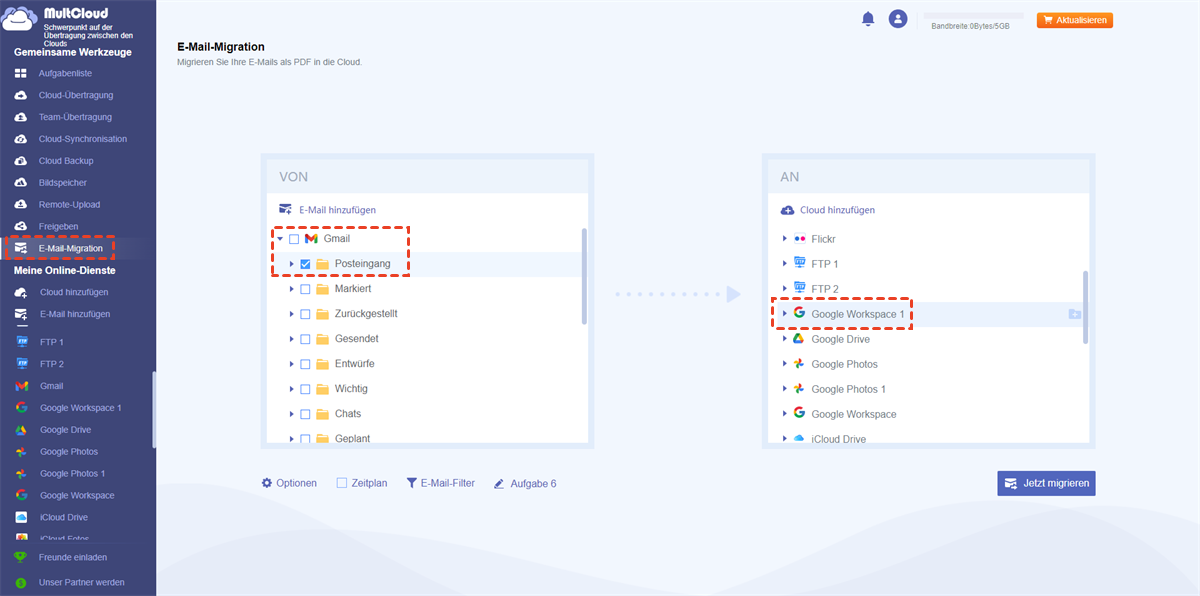The height and width of the screenshot is (596, 1200).
Task: Click E-Mail hinzufügen in VON panel
Action: (x=328, y=210)
